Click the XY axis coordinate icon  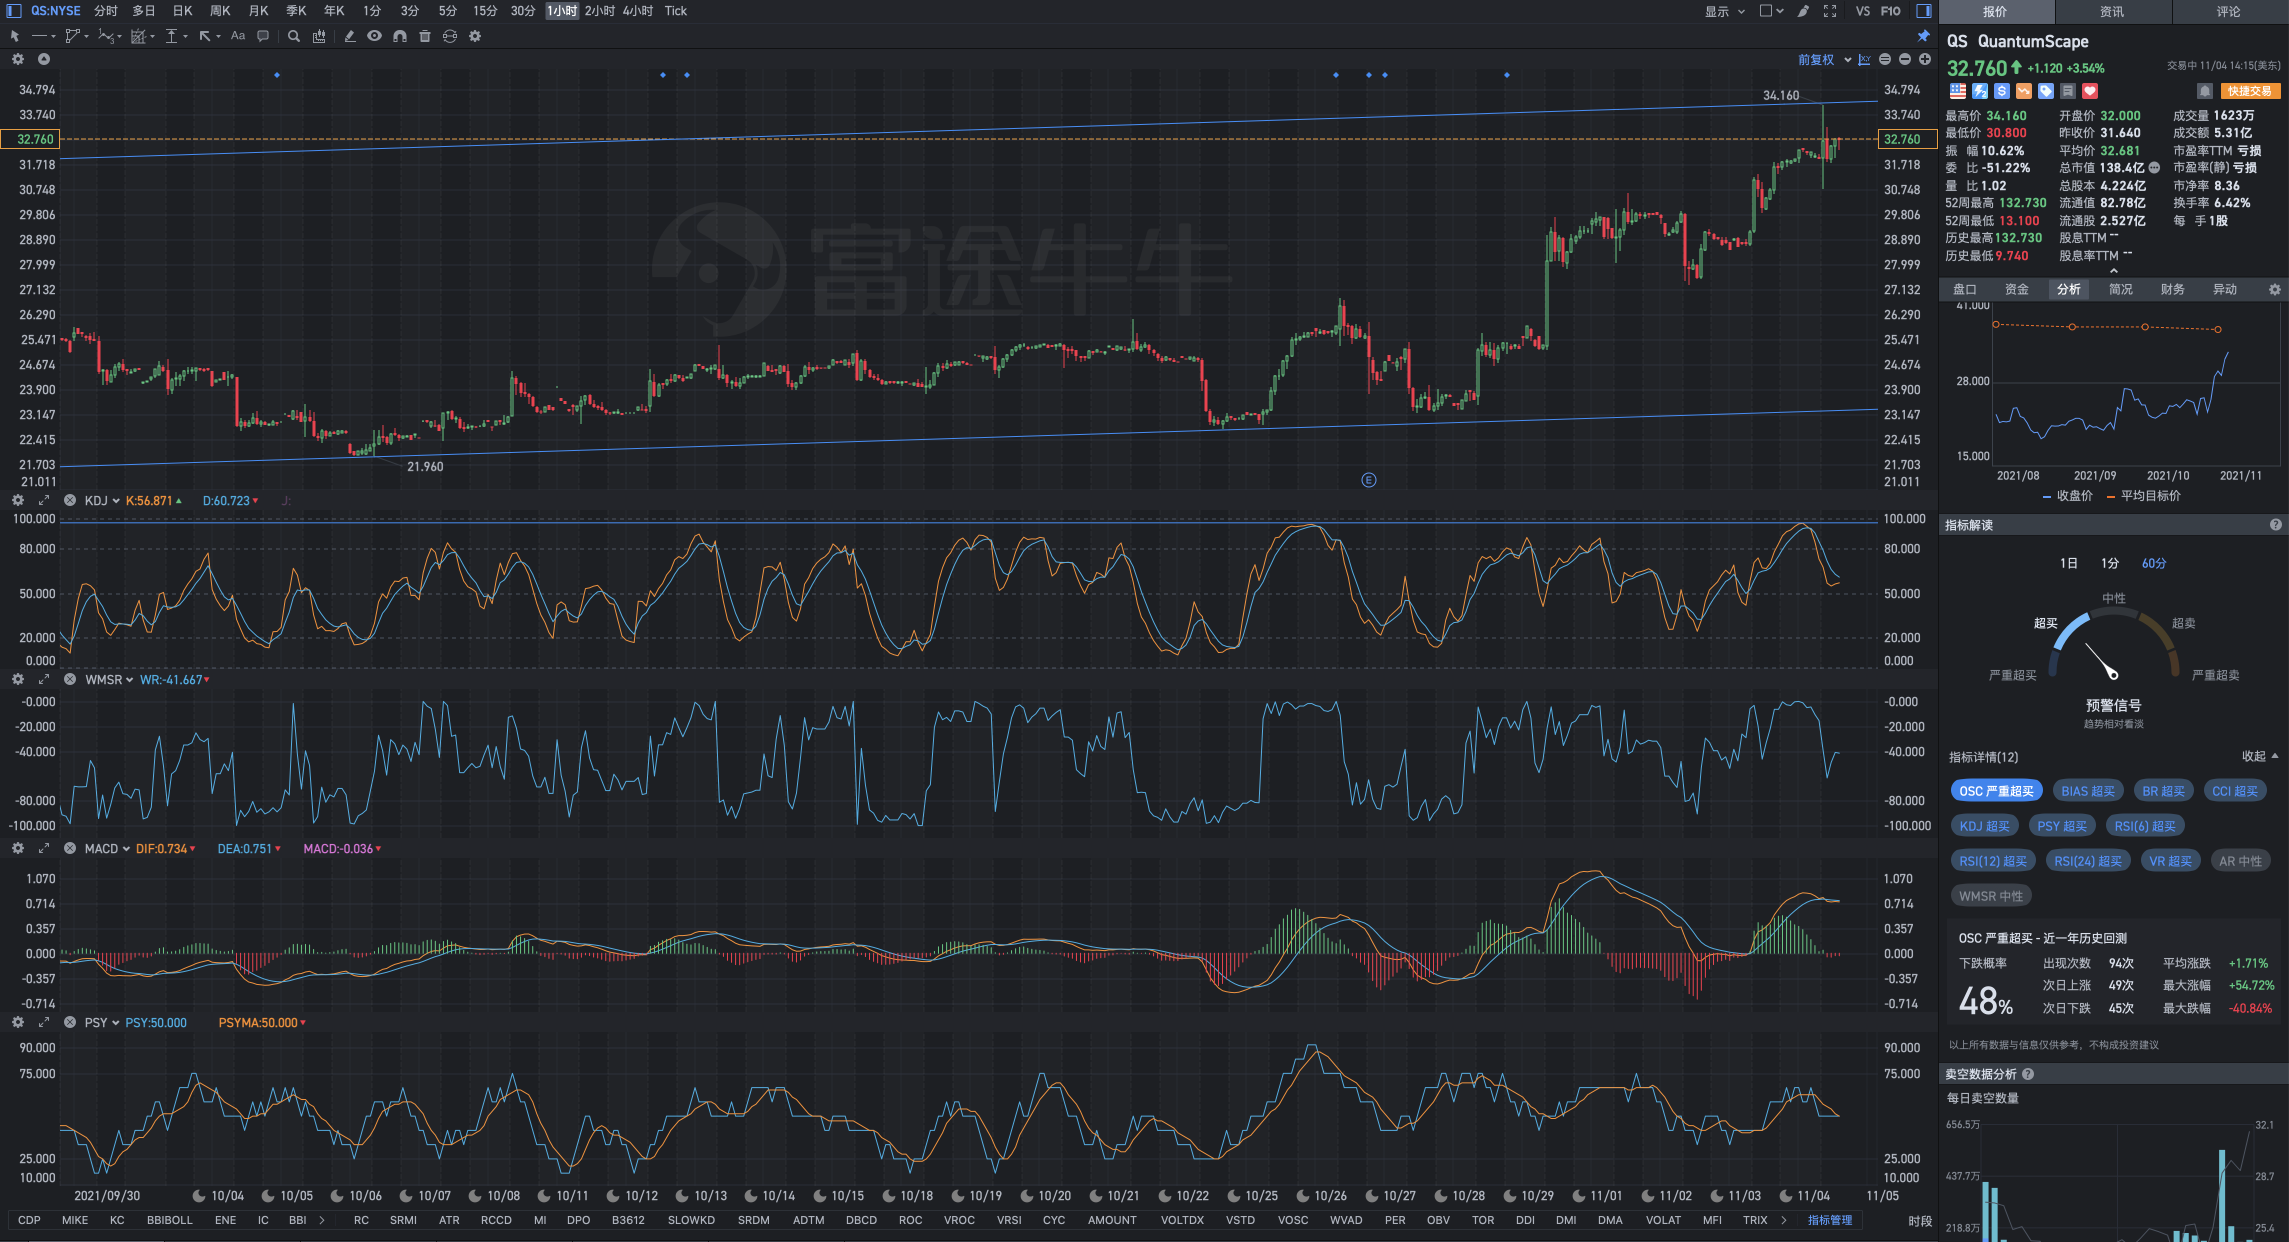click(1865, 60)
